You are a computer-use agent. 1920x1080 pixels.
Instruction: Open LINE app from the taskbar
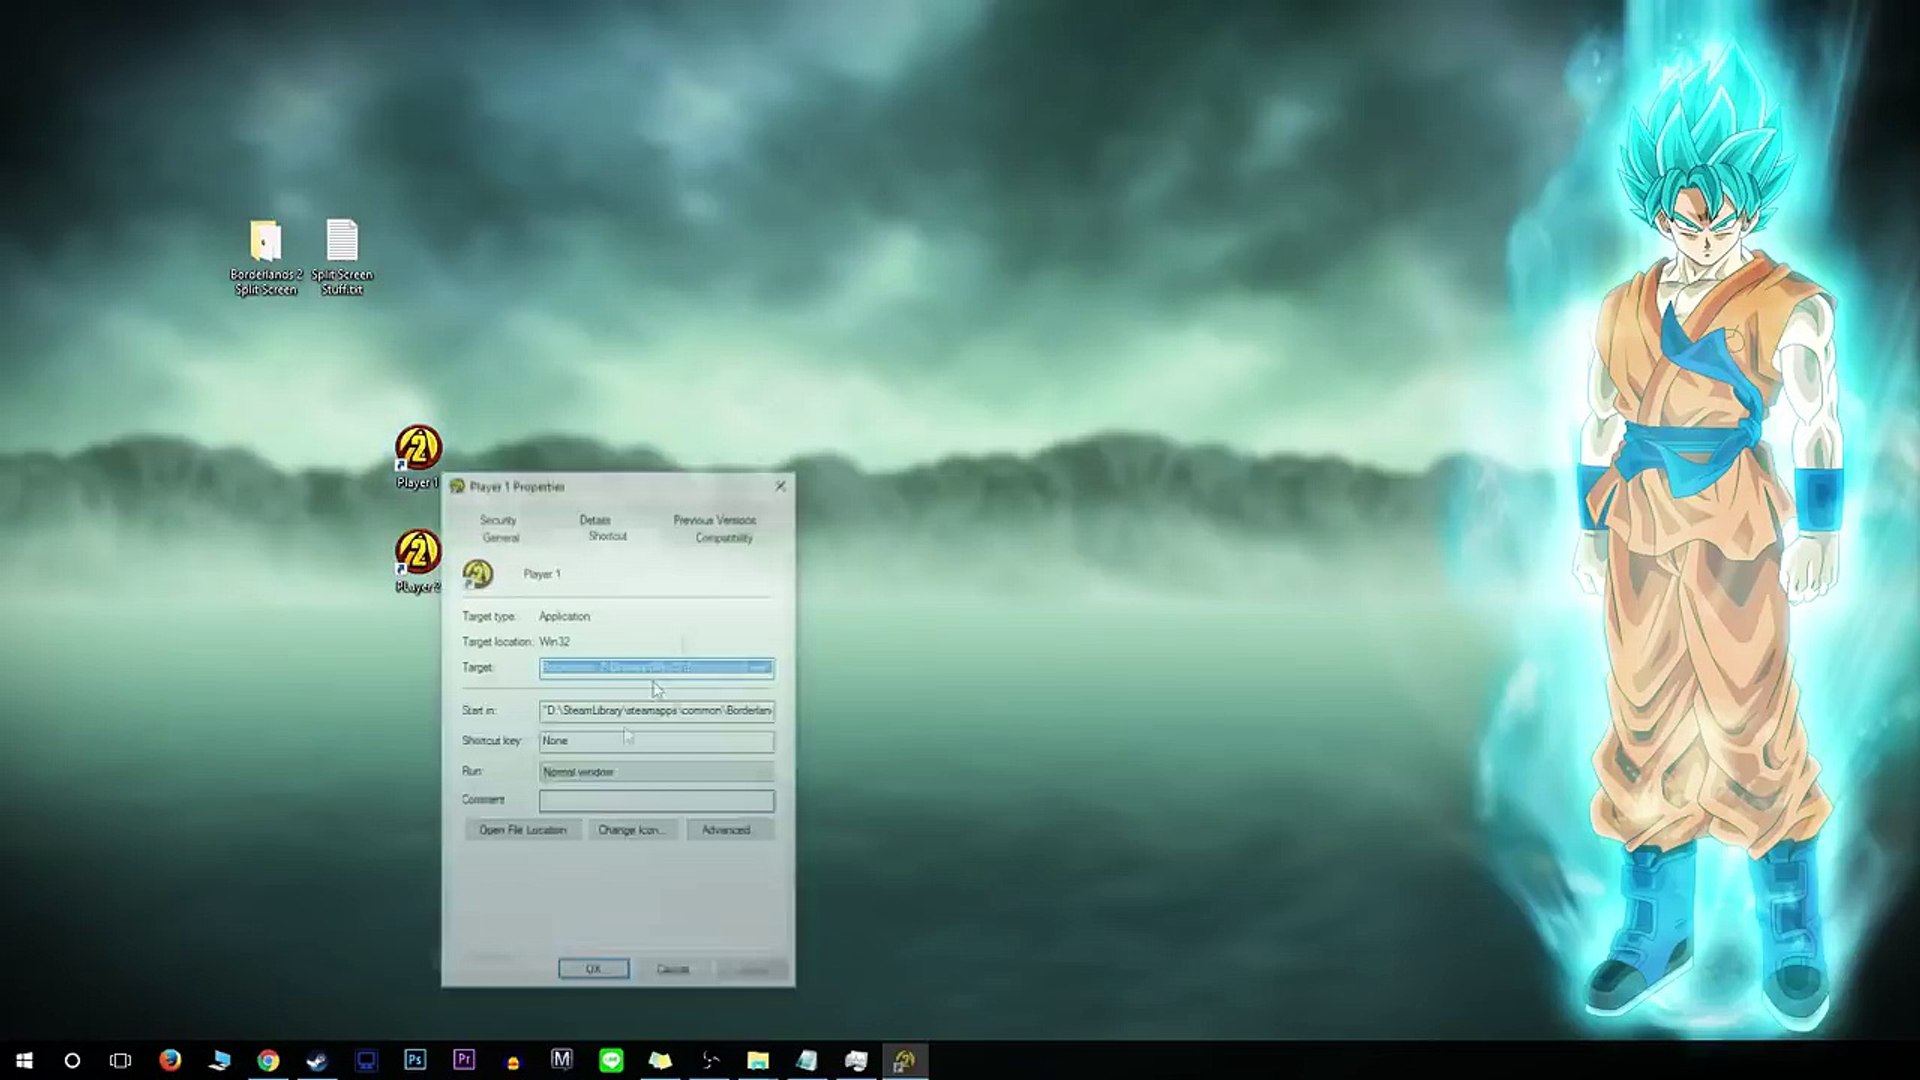click(x=611, y=1060)
